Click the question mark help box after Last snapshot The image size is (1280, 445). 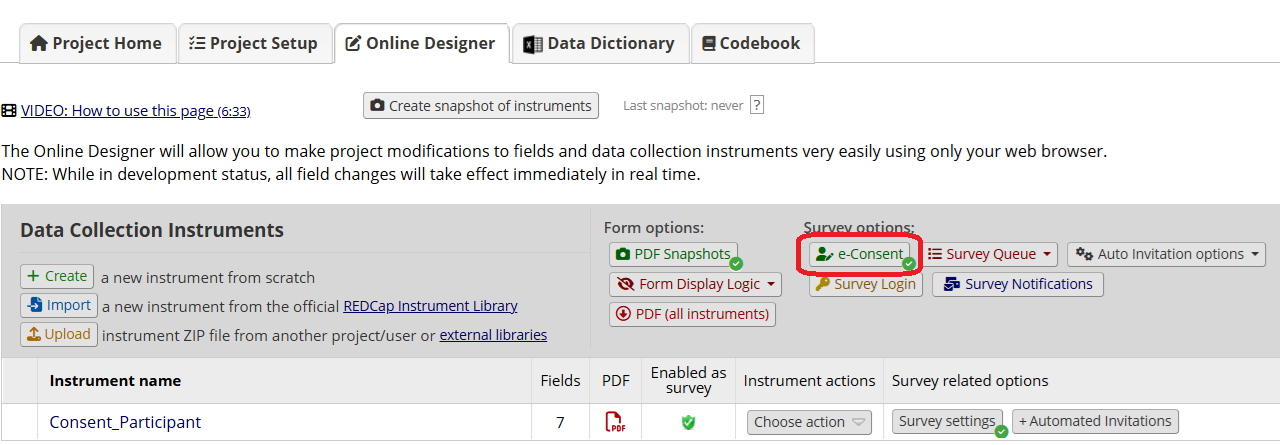[757, 105]
